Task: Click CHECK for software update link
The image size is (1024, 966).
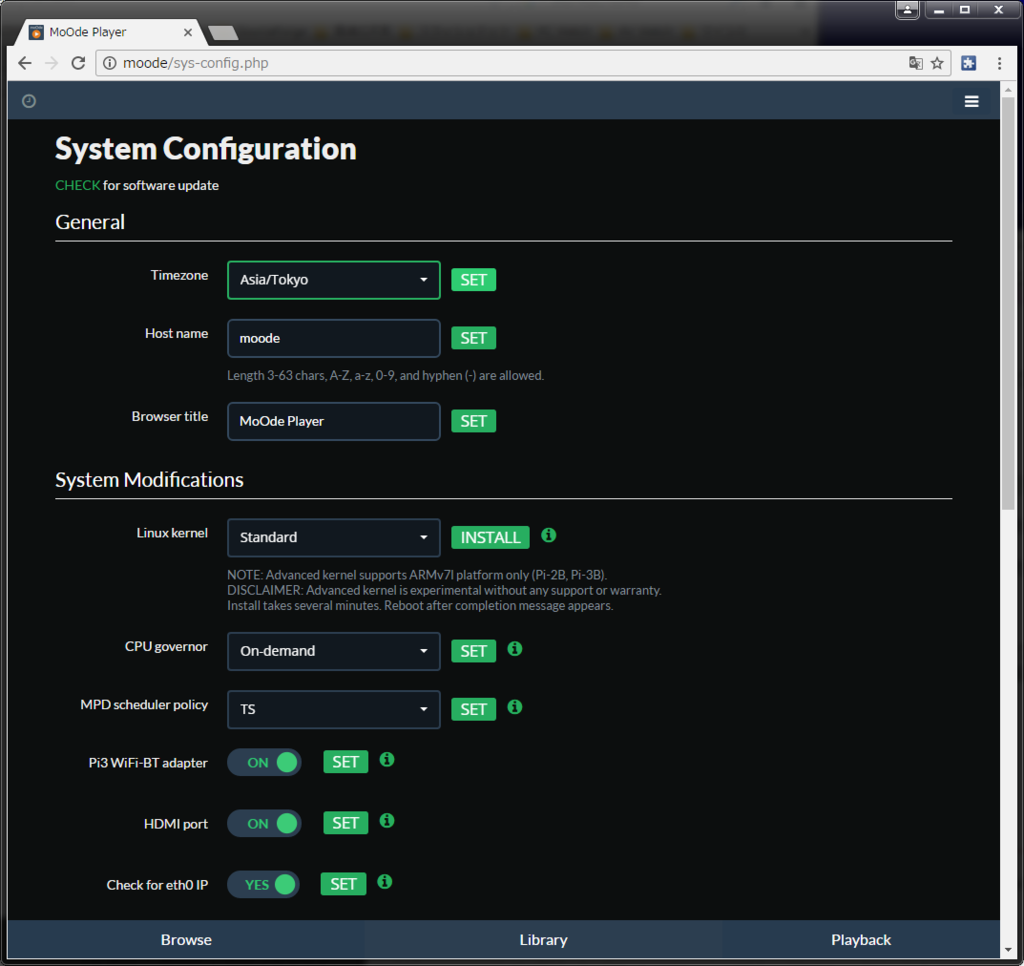Action: (78, 185)
